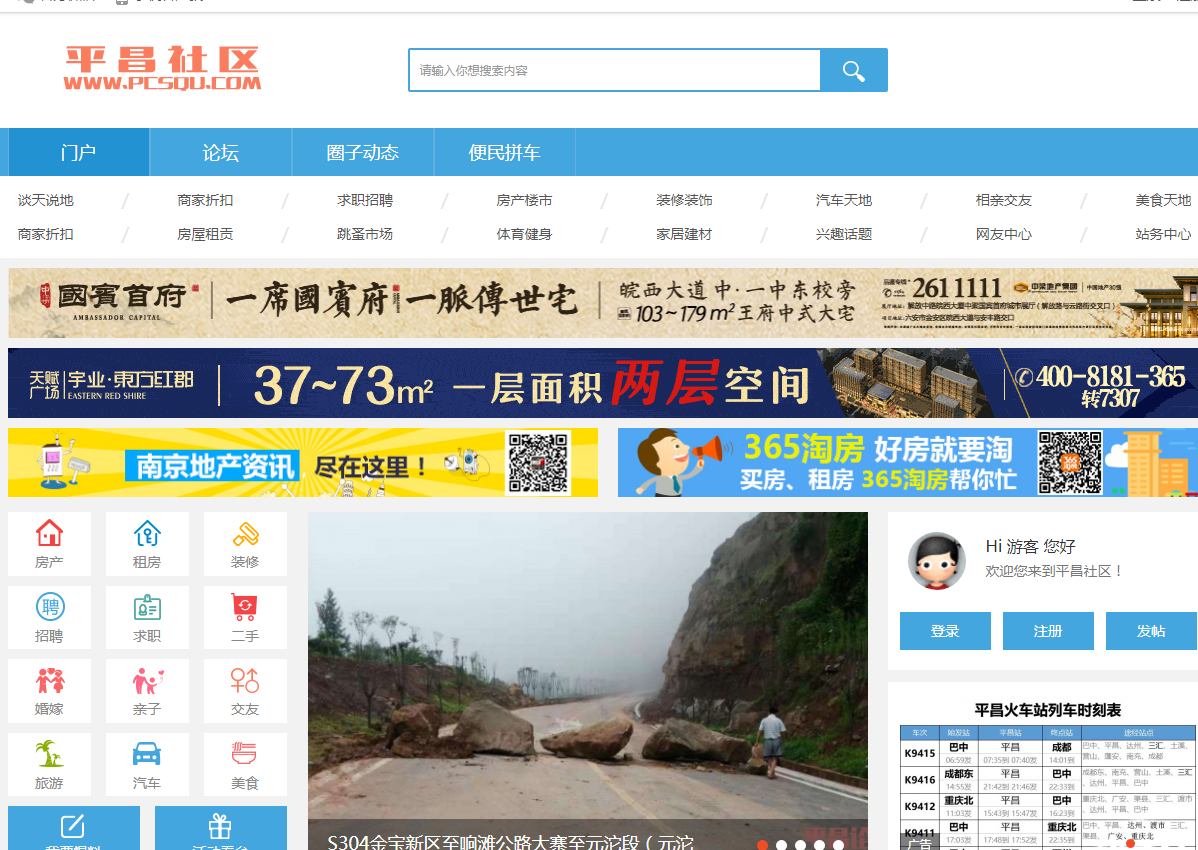Click the gift box icon button
This screenshot has width=1198, height=850.
[x=220, y=828]
